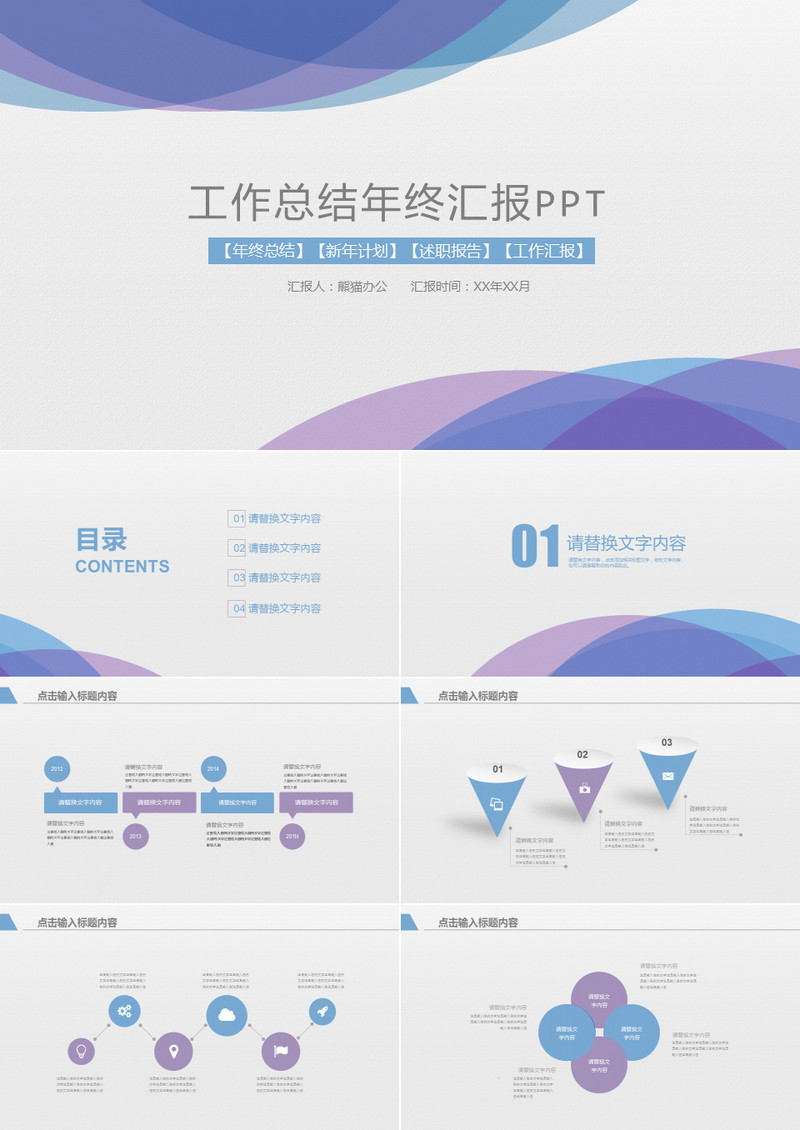800x1130 pixels.
Task: Select bottom purple circle in four-circle diagram
Action: 599,1064
